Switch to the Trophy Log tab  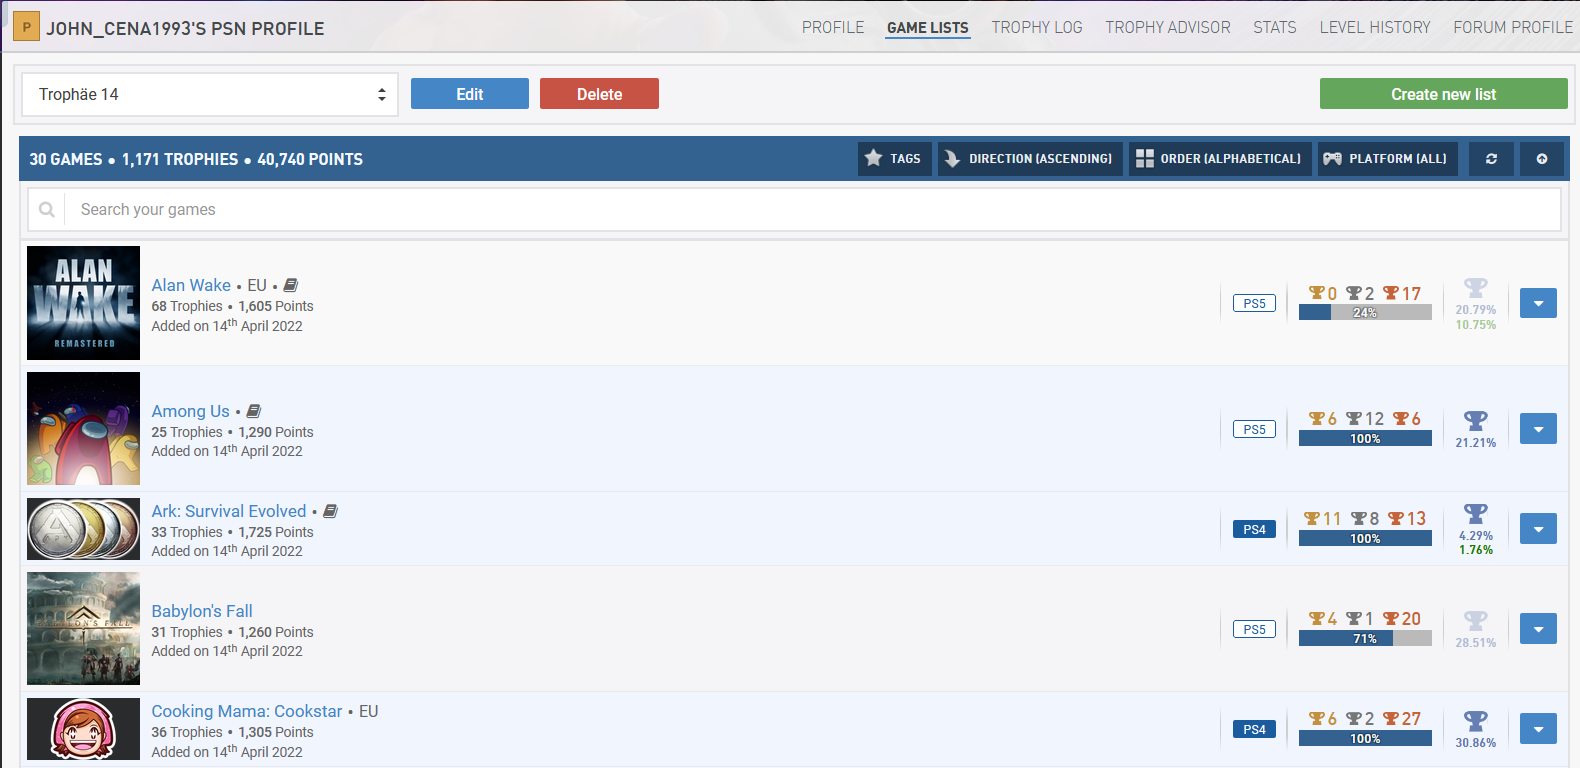1037,28
